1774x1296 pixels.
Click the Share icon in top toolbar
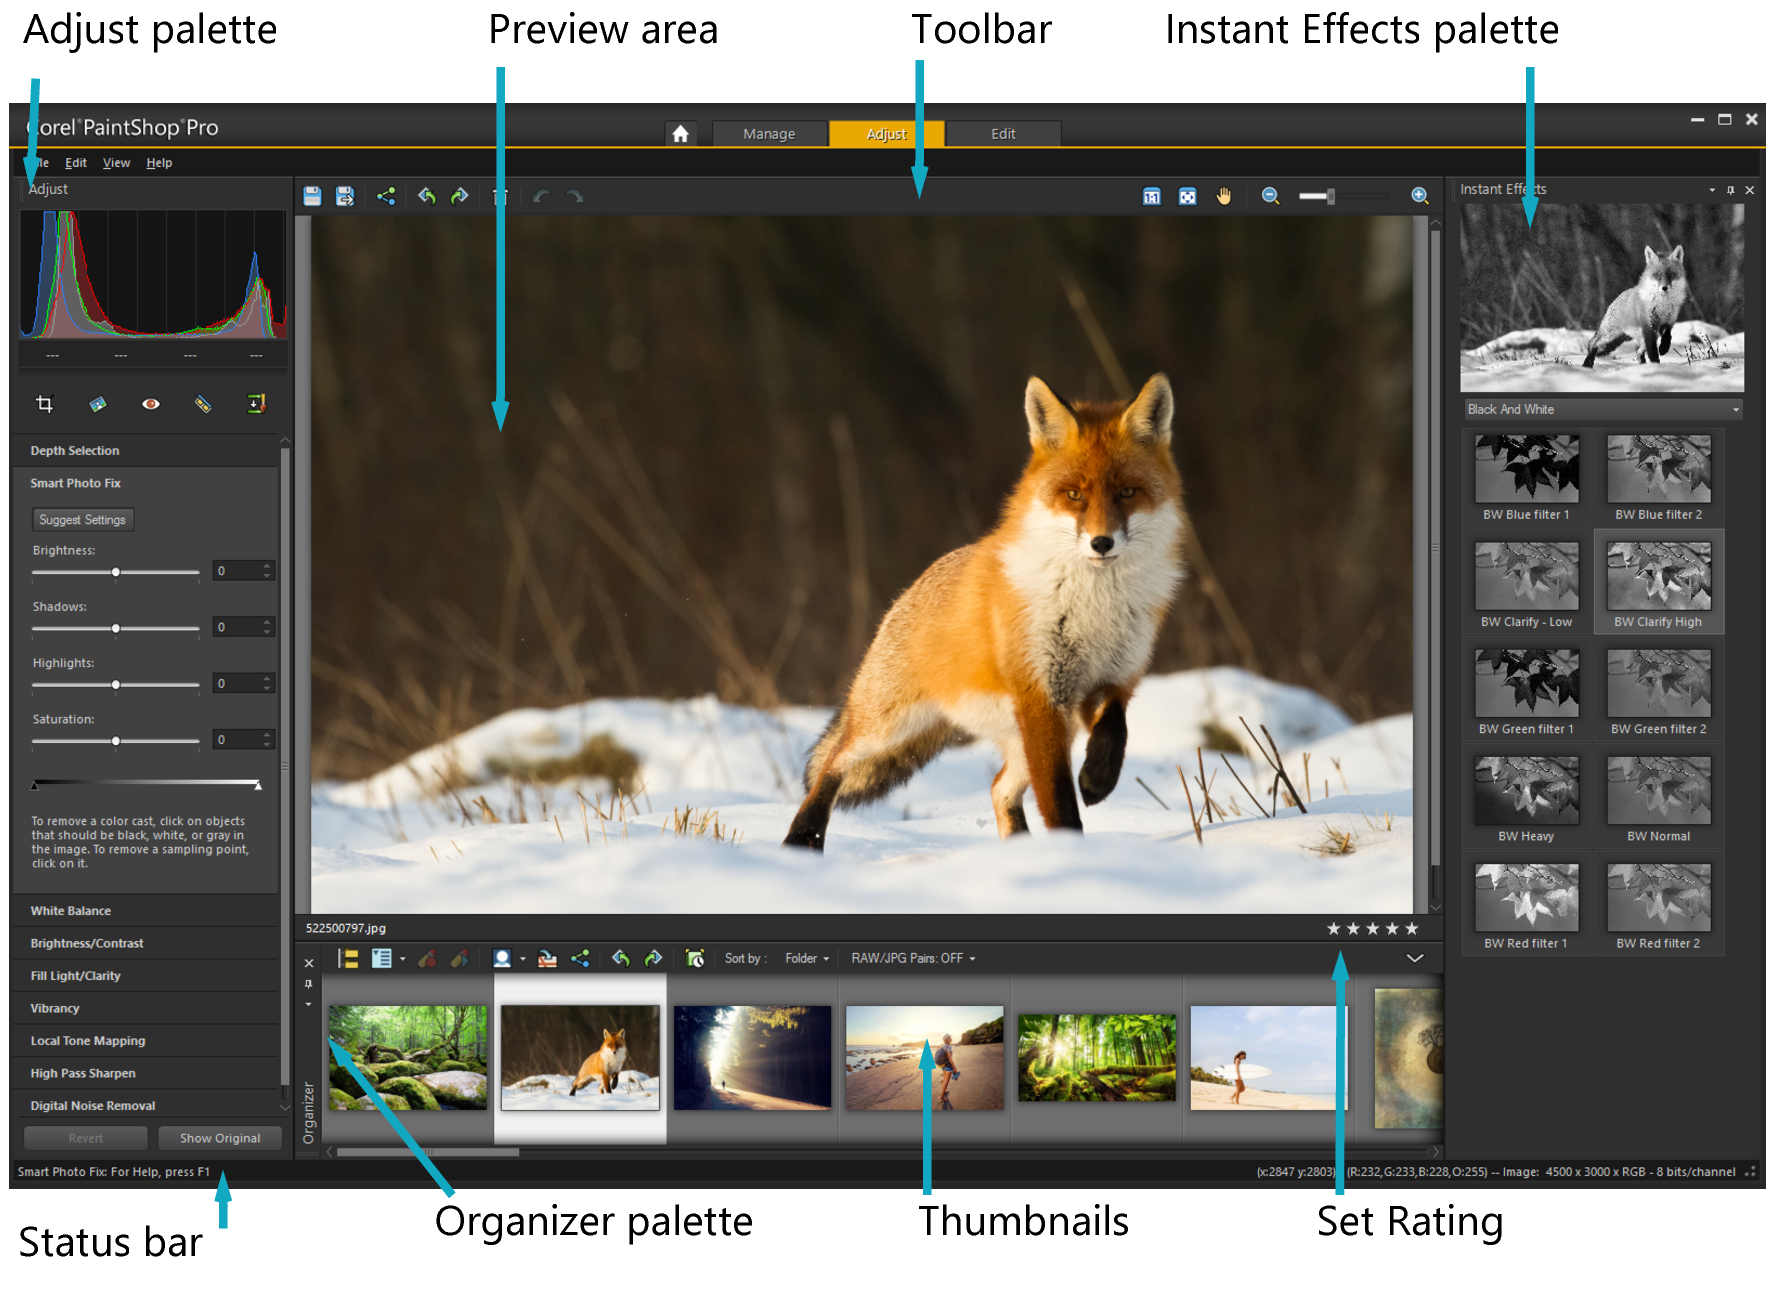[x=386, y=196]
